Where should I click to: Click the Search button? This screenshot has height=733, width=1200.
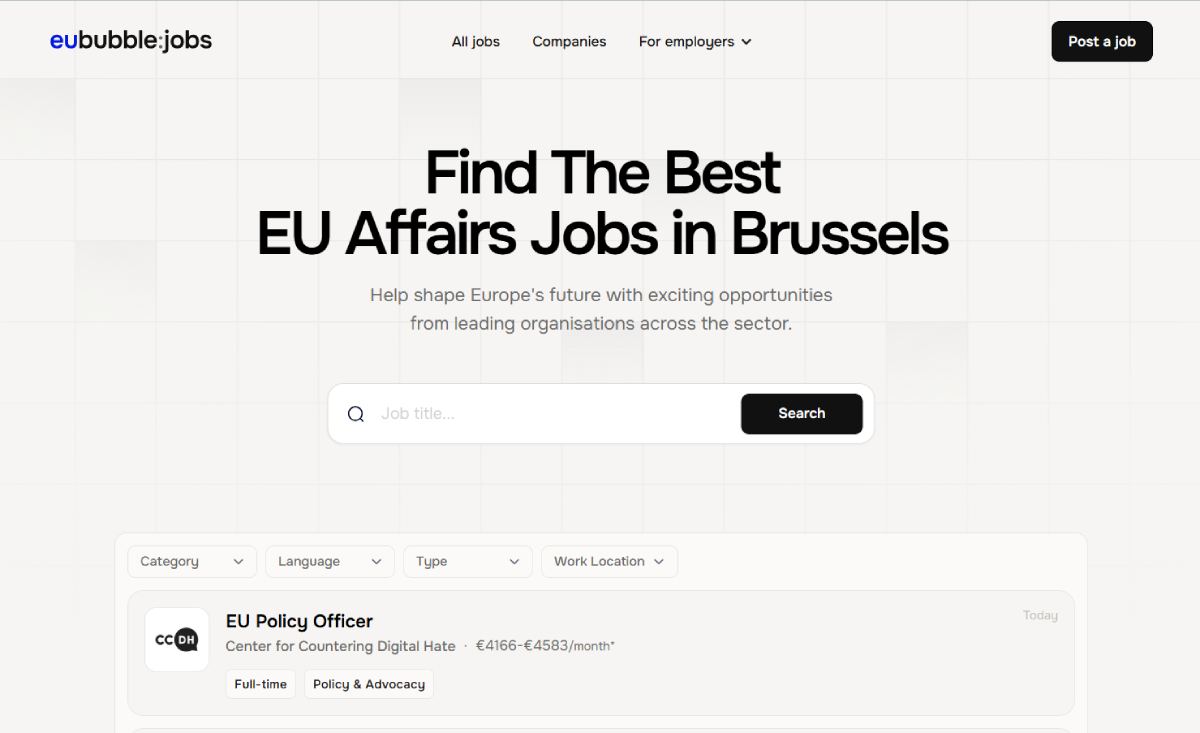click(802, 414)
